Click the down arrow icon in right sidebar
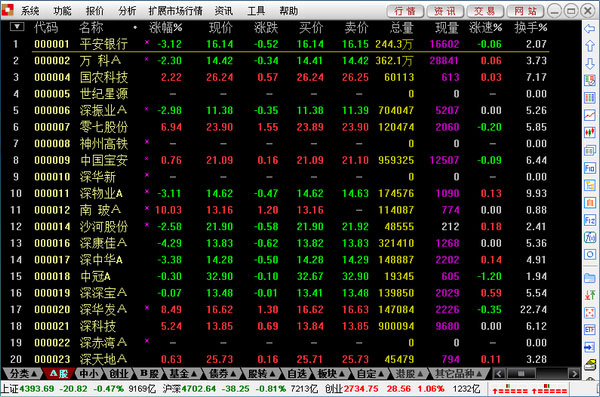Viewport: 600px width, 397px height. click(x=590, y=63)
